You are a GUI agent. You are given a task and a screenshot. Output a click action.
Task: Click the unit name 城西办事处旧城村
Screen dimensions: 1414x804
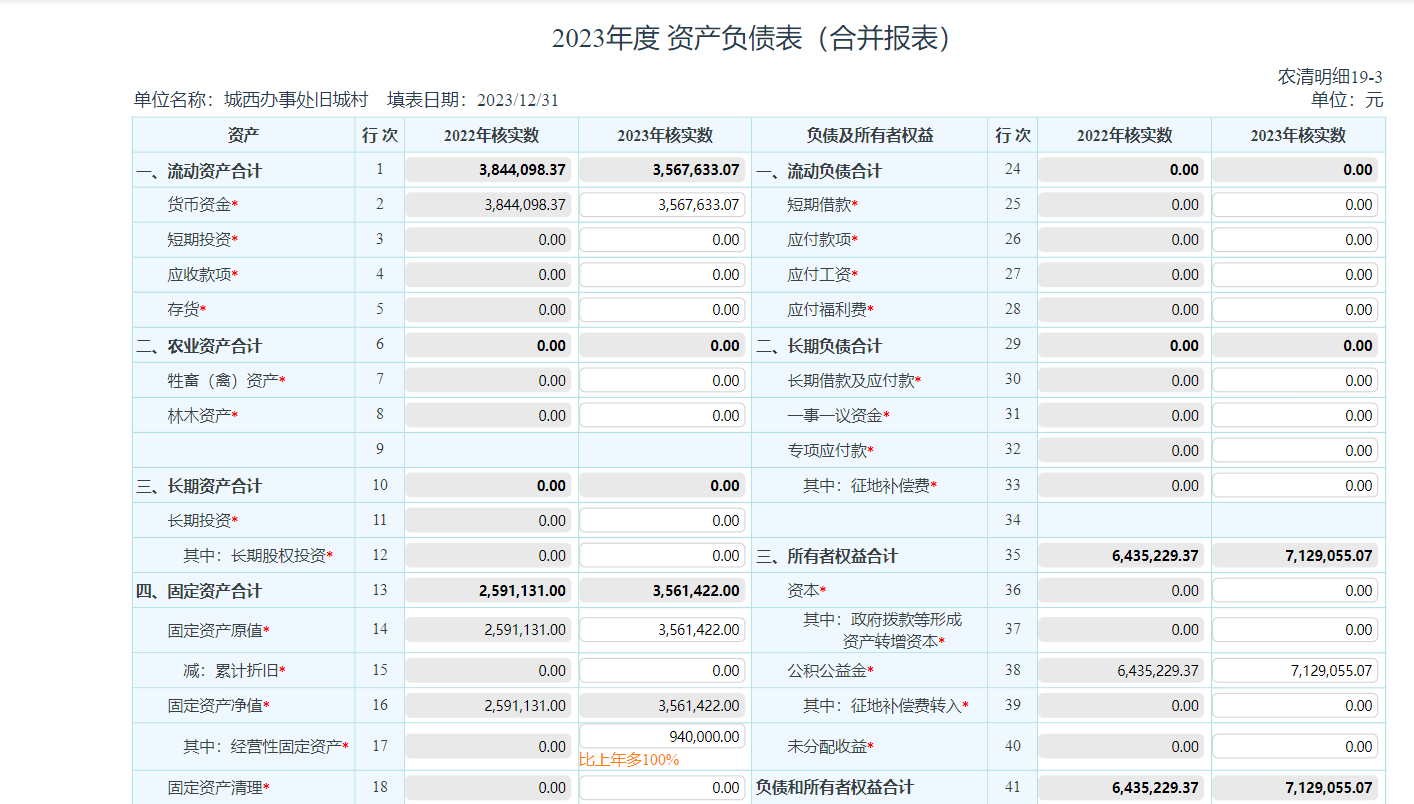pyautogui.click(x=296, y=100)
